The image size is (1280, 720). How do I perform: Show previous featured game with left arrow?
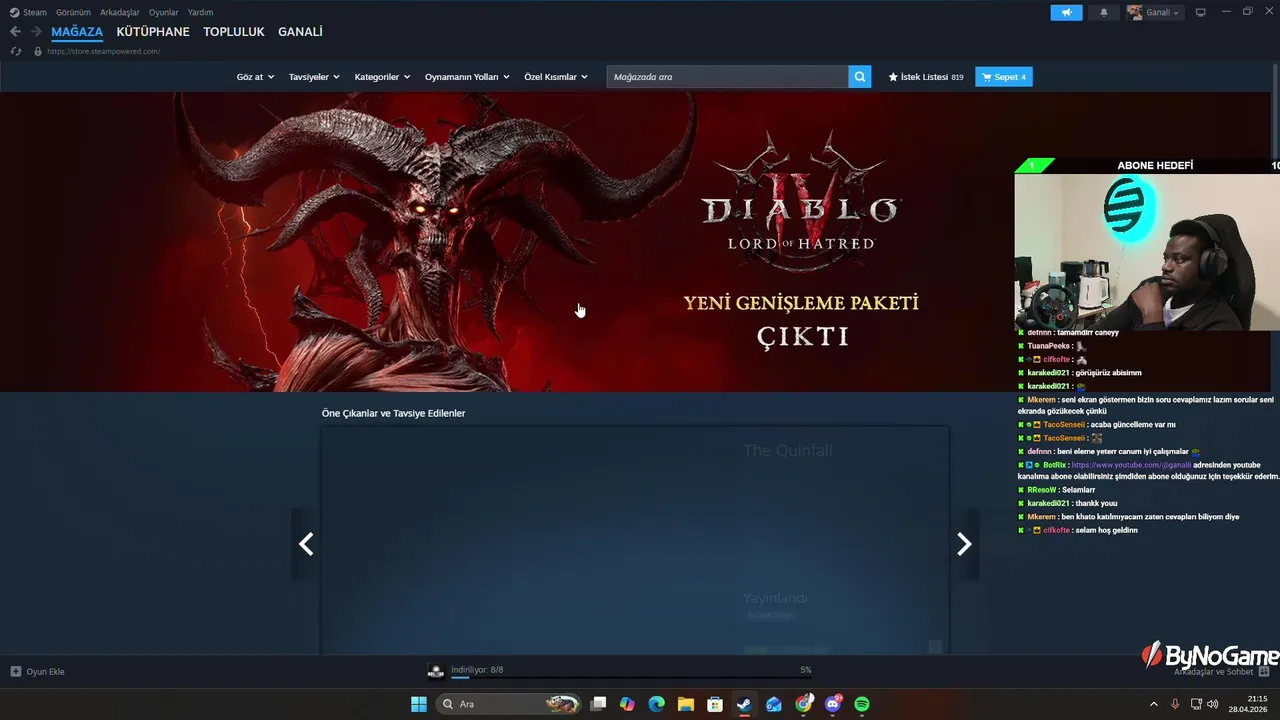tap(306, 544)
